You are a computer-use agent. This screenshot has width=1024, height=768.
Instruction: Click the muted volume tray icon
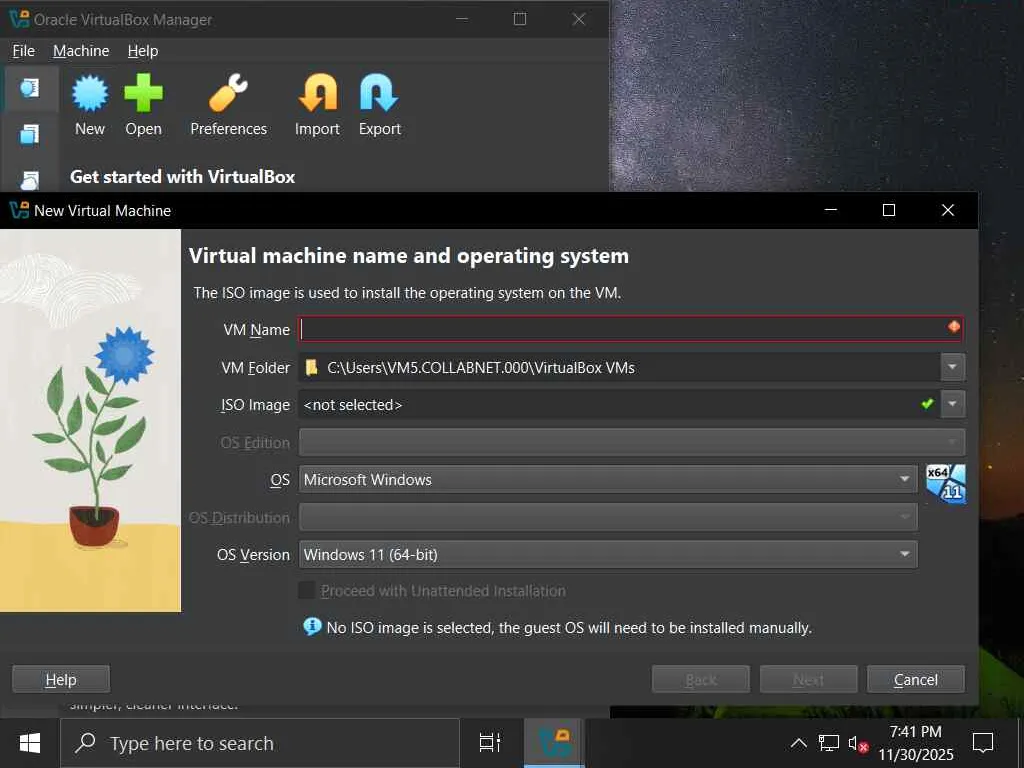pos(858,743)
